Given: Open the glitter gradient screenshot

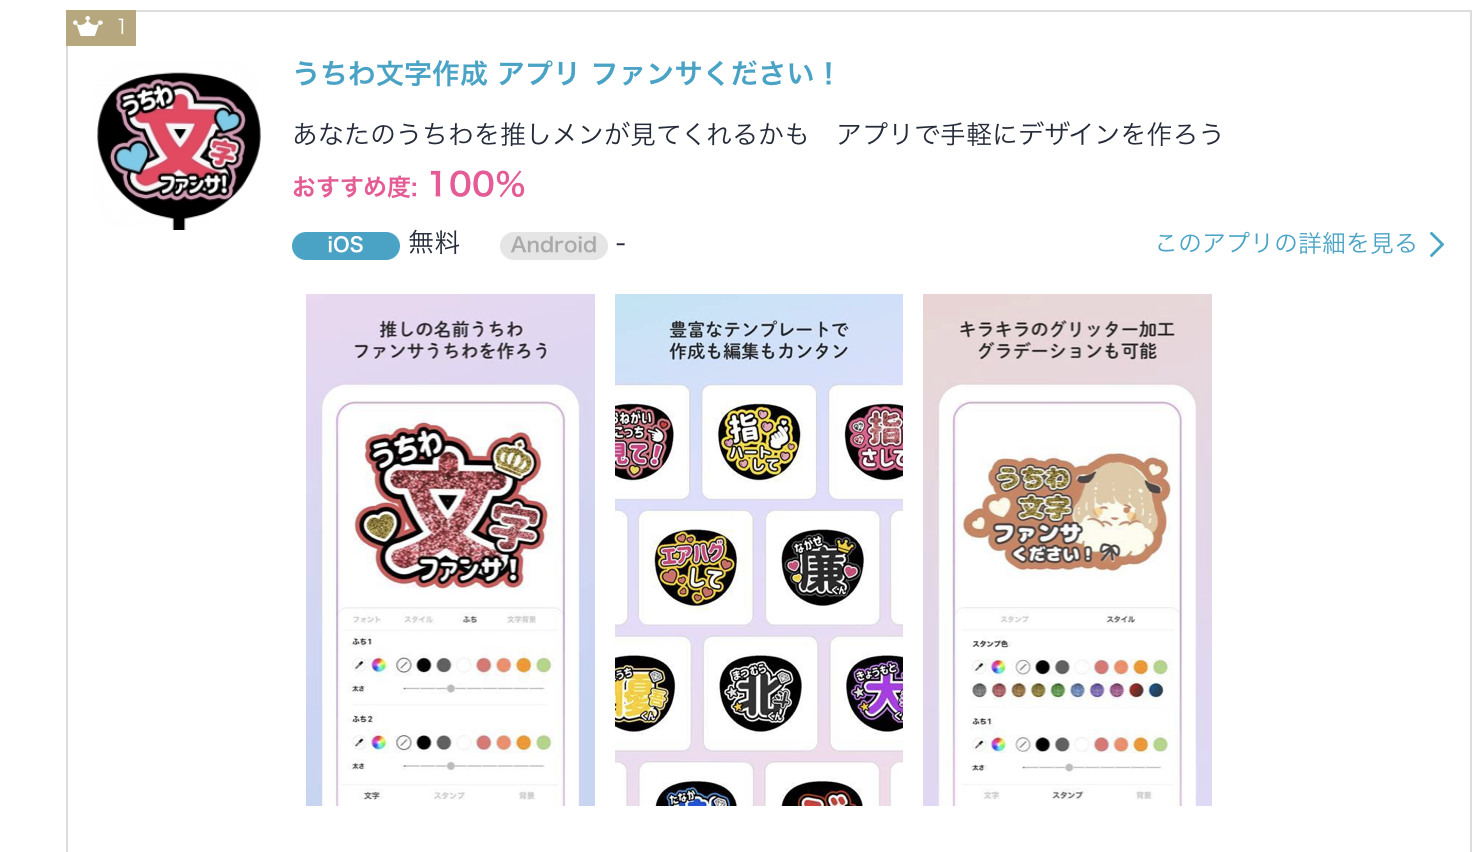Looking at the screenshot, I should point(1067,550).
